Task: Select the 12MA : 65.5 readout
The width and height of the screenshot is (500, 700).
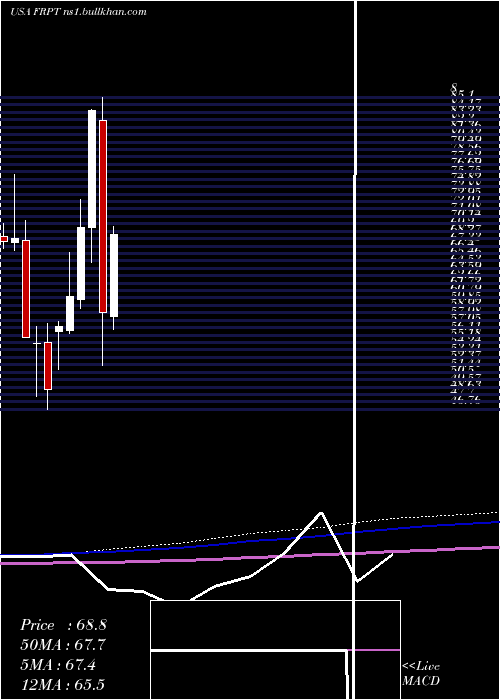Action: coord(62,685)
